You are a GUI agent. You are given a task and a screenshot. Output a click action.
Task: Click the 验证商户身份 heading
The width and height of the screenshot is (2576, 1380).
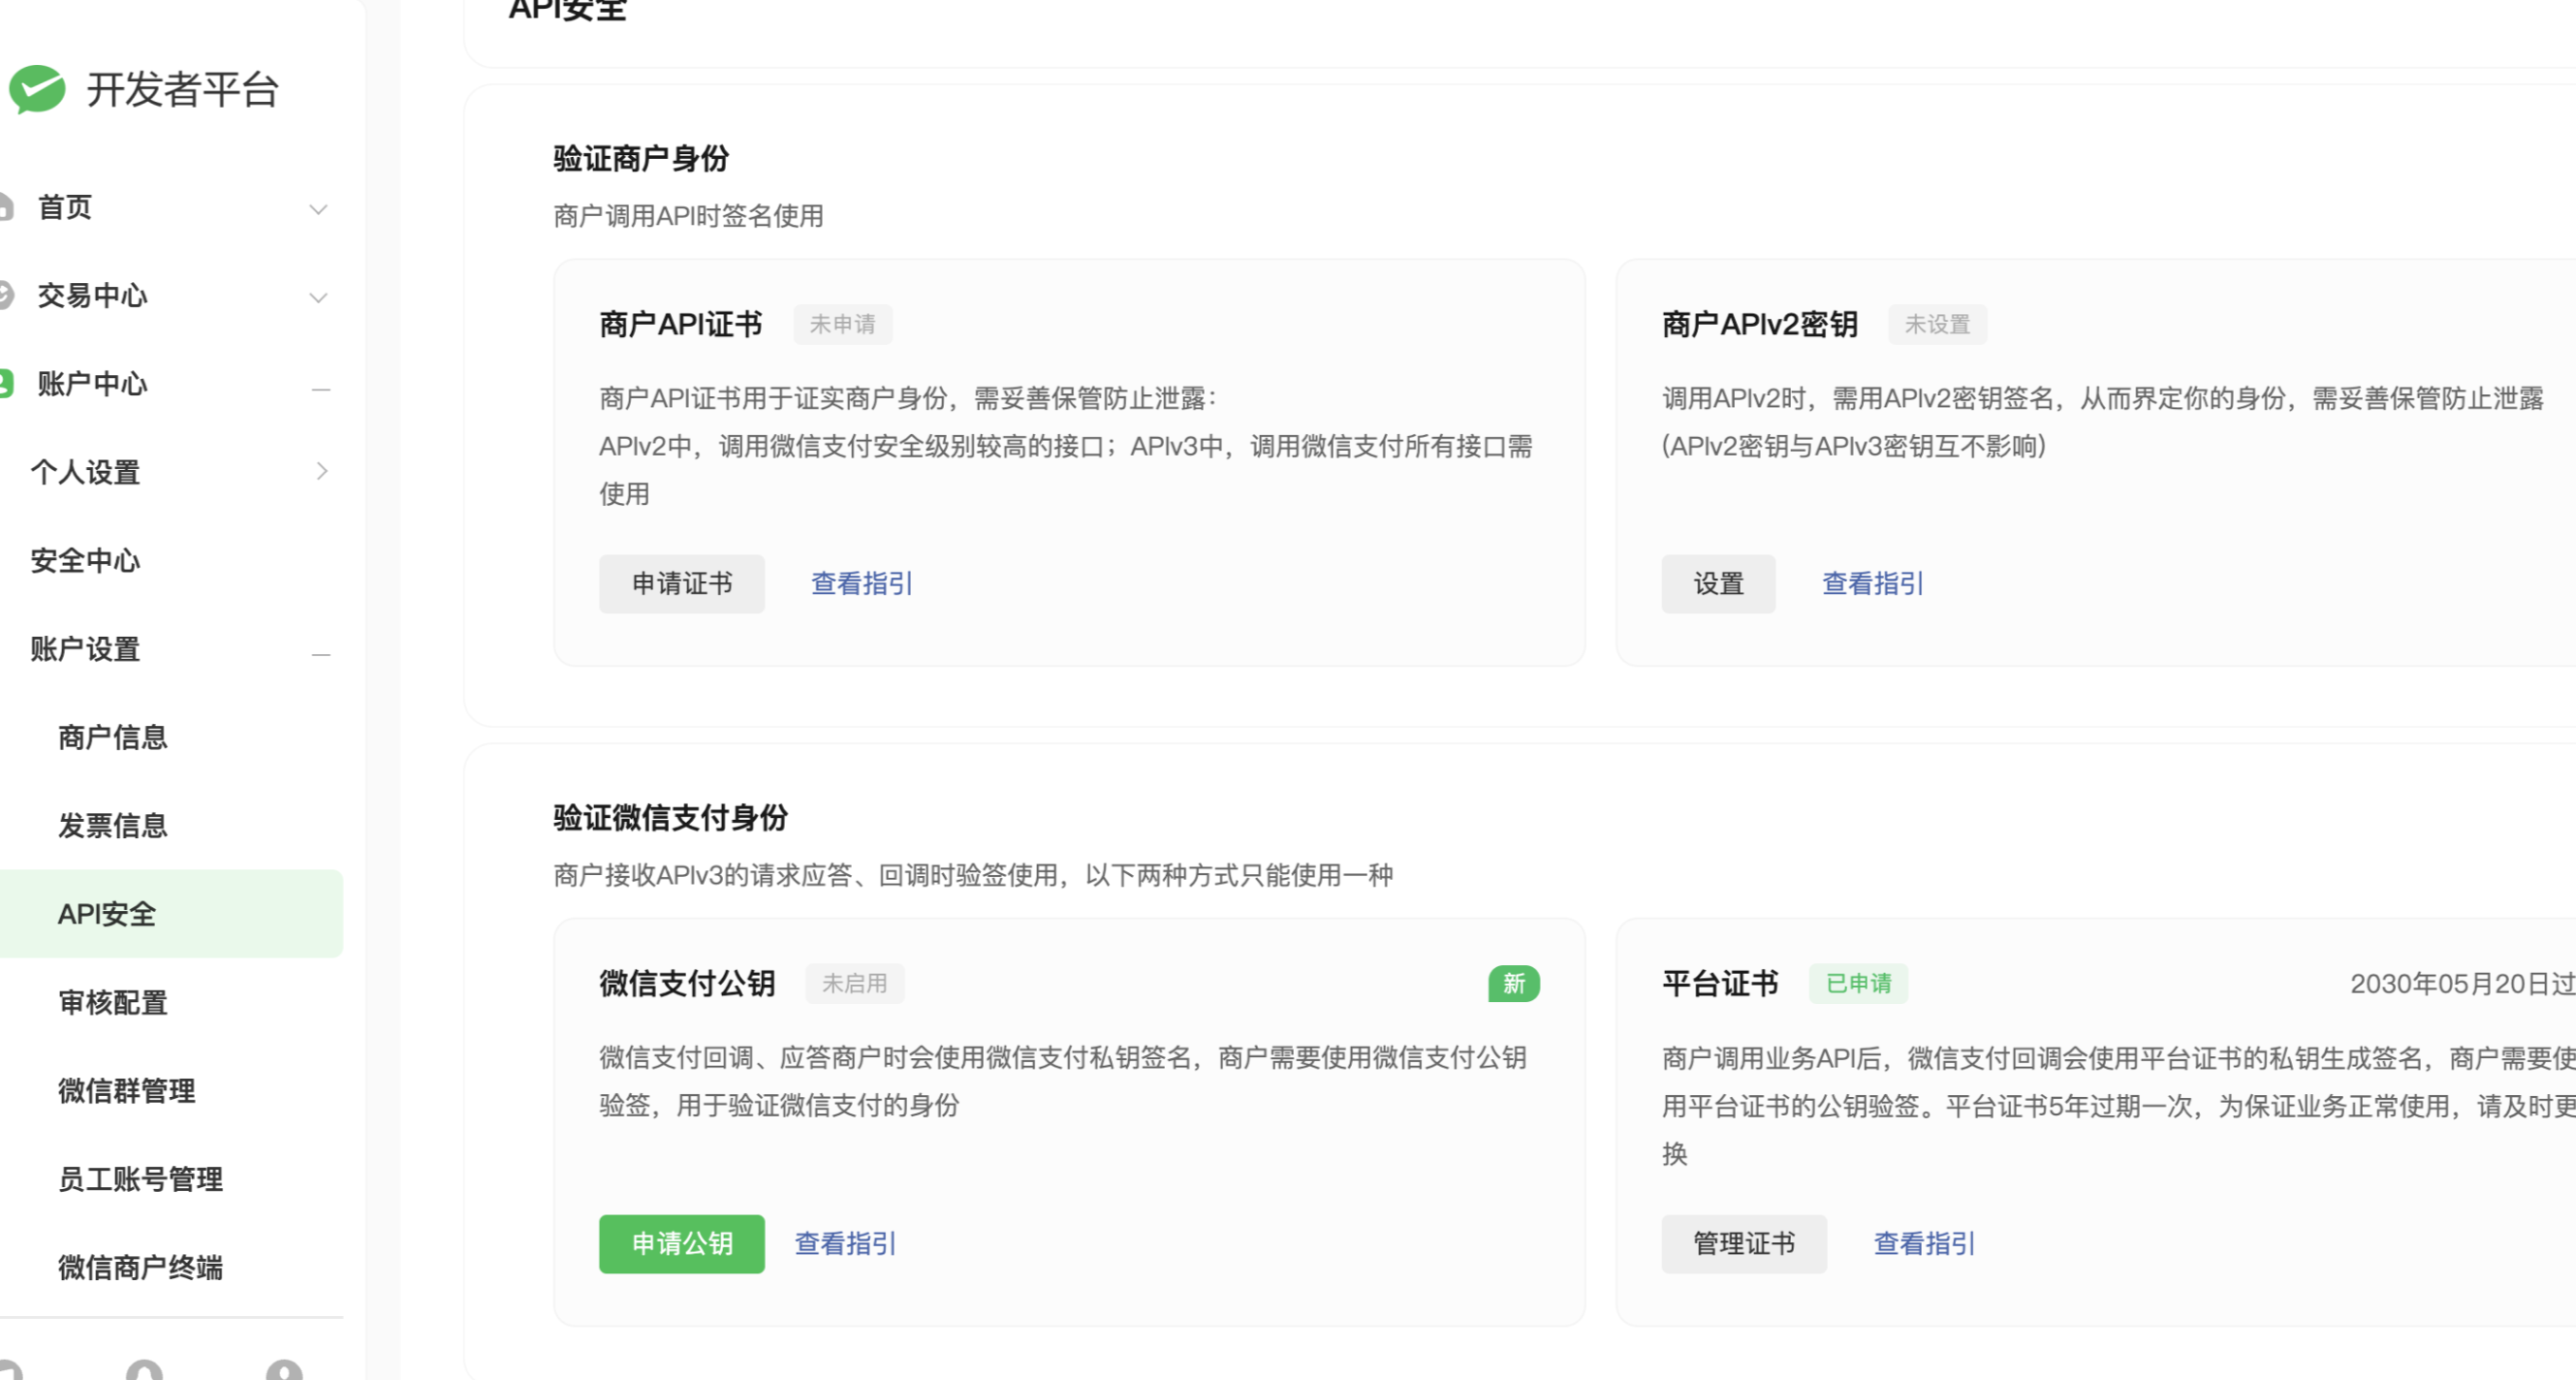(641, 158)
